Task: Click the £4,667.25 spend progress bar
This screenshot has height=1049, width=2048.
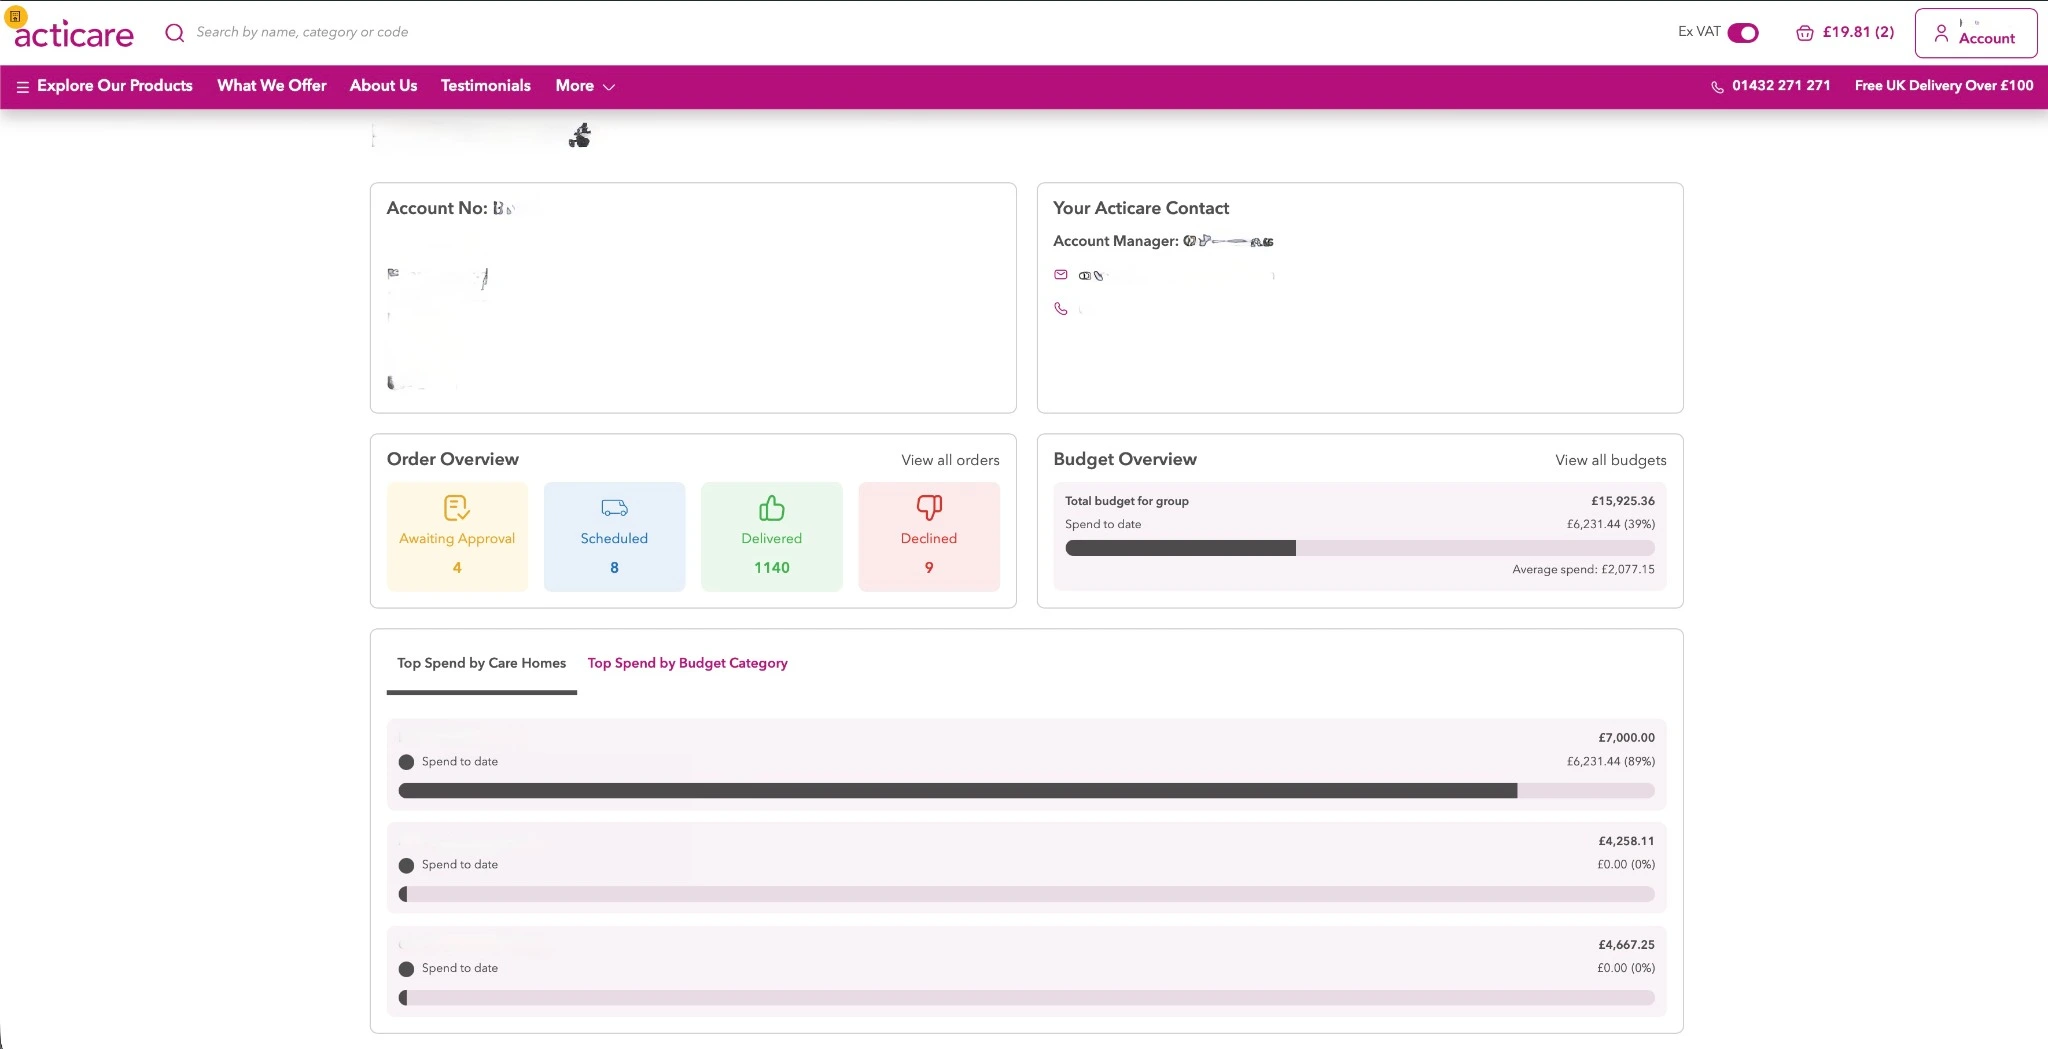Action: (1026, 998)
